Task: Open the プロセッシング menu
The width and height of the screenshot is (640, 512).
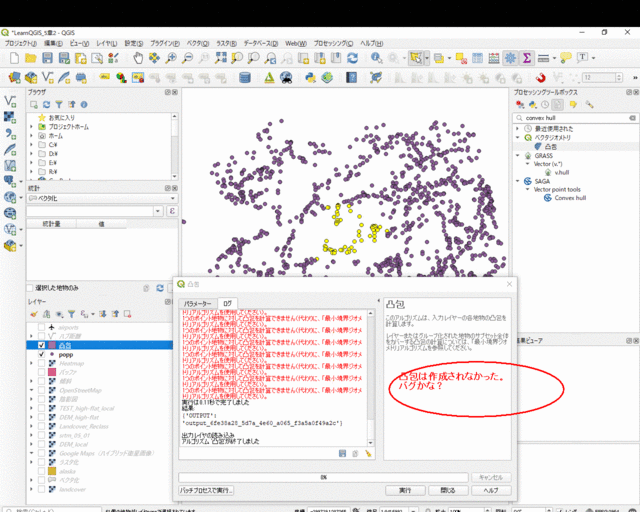Action: click(x=333, y=43)
